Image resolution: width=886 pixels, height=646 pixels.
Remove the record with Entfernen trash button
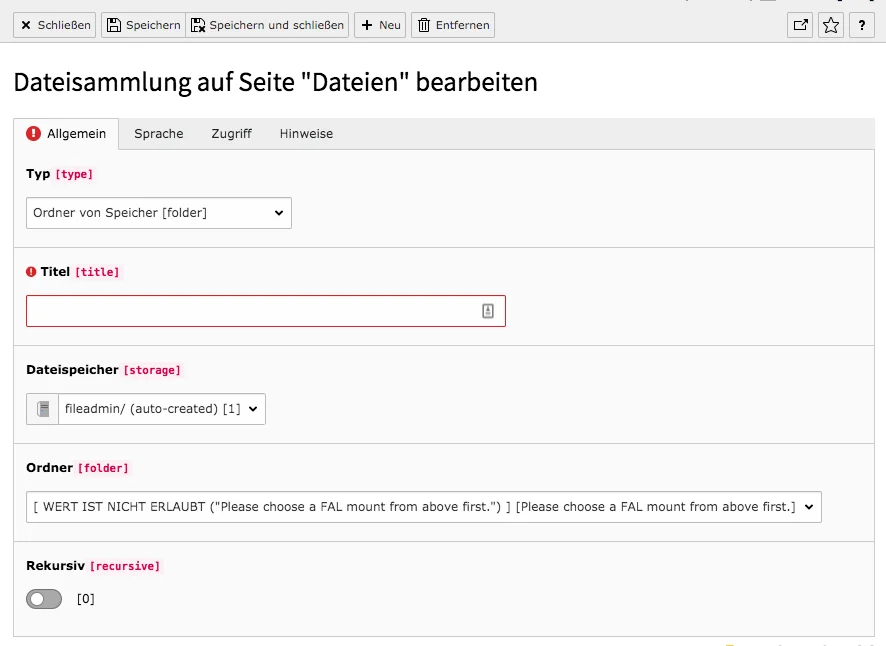[453, 25]
